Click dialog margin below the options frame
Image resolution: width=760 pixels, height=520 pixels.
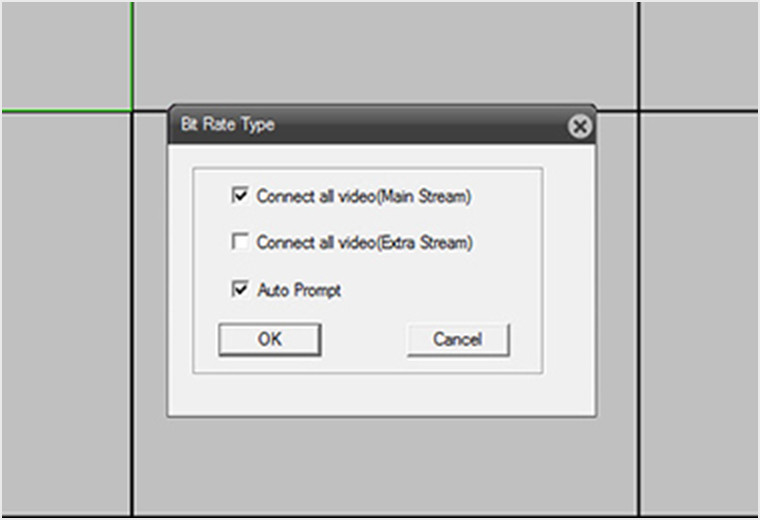380,395
